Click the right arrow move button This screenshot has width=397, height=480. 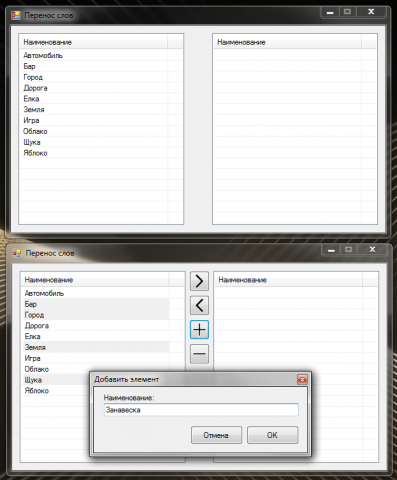click(199, 281)
